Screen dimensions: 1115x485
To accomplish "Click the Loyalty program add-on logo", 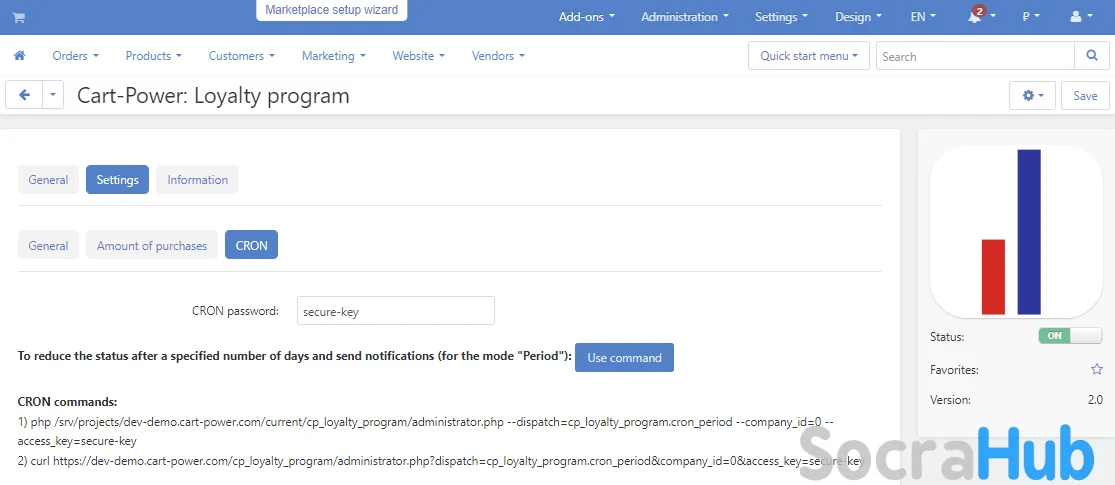I will click(1016, 231).
